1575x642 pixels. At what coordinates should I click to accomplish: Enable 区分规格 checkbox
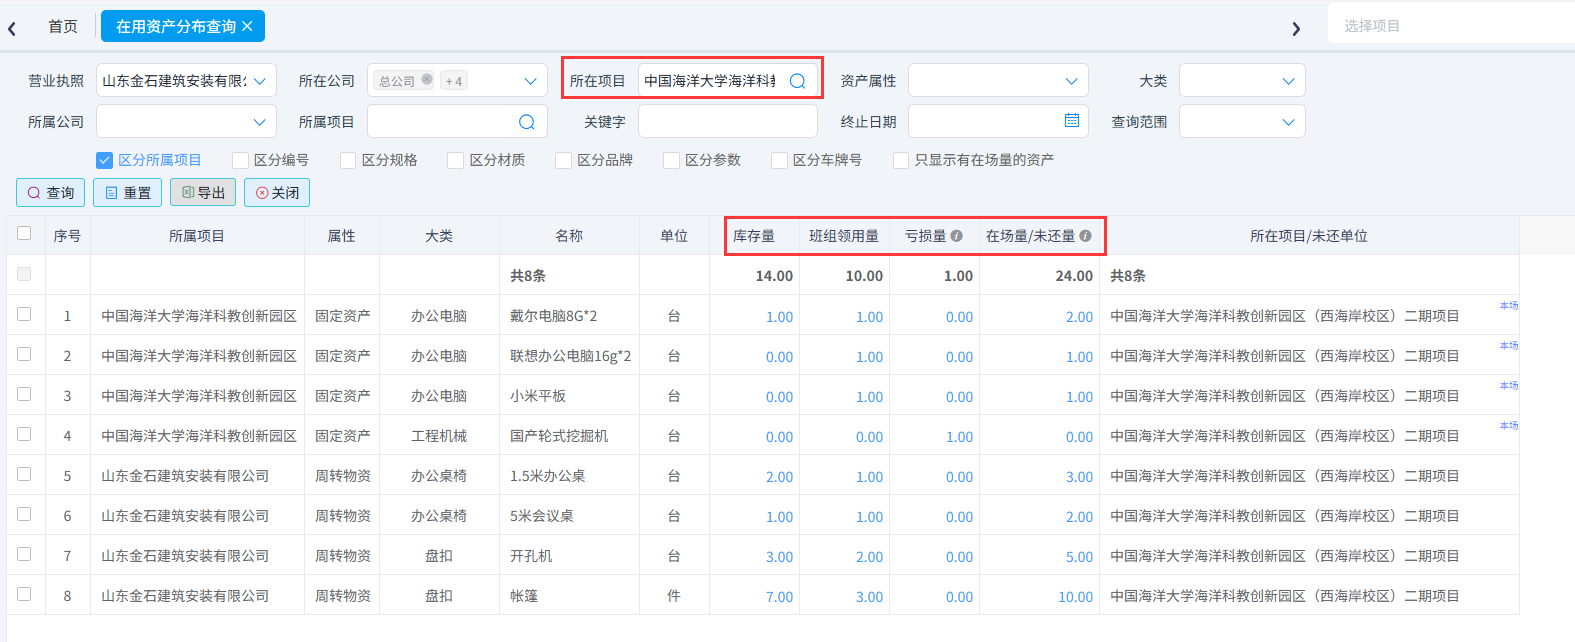click(x=348, y=160)
